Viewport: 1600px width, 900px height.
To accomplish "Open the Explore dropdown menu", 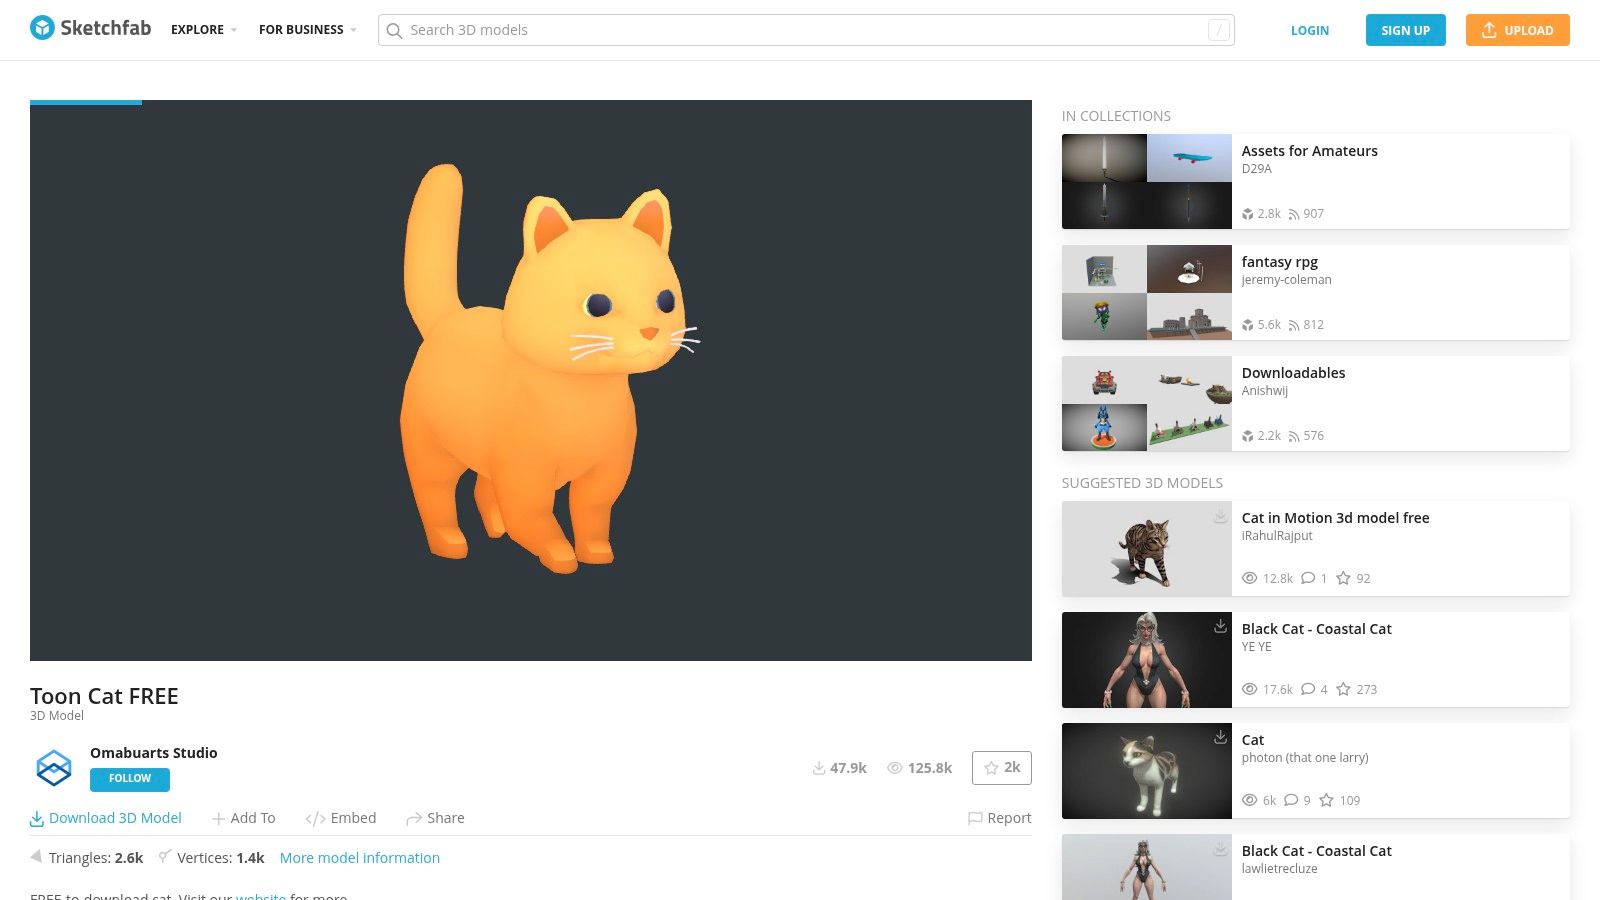I will point(204,30).
